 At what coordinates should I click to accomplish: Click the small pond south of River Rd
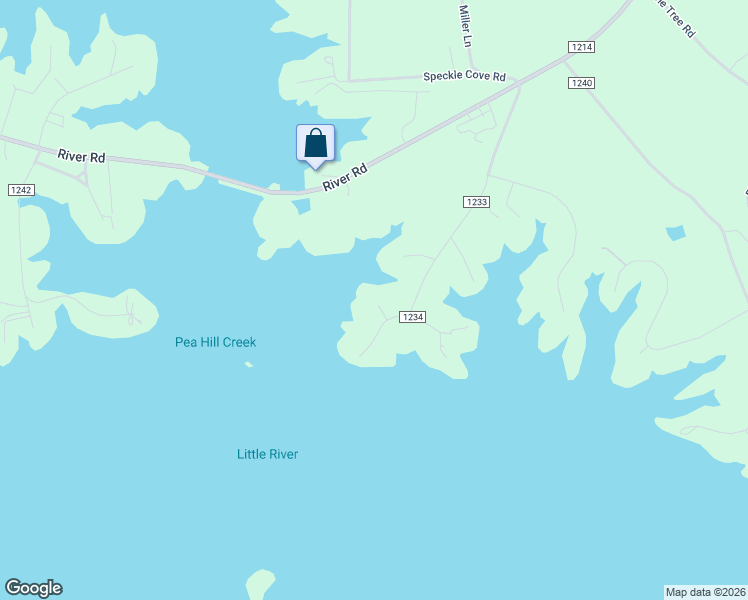tap(301, 207)
